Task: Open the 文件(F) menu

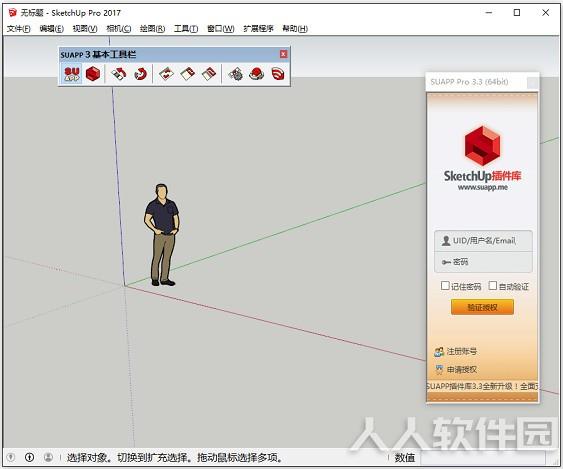Action: click(19, 29)
